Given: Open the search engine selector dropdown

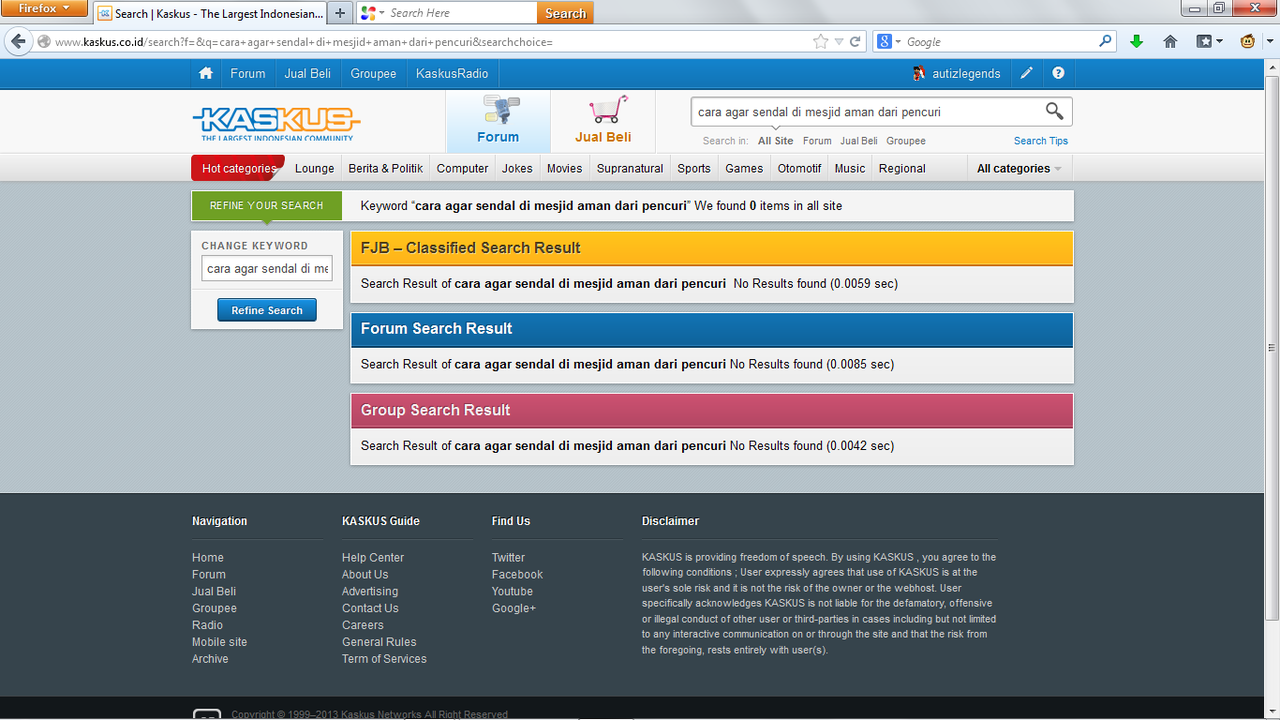Looking at the screenshot, I should [x=898, y=42].
